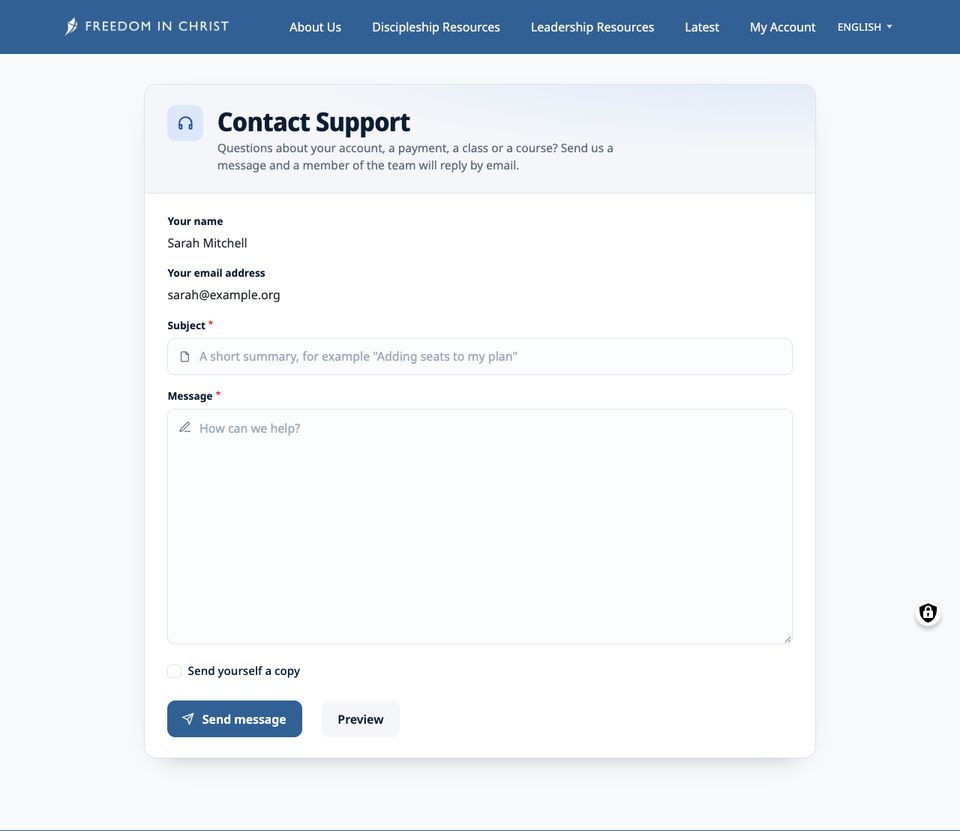Open the Discipleship Resources menu
Screen dimensions: 960x831
pos(436,27)
